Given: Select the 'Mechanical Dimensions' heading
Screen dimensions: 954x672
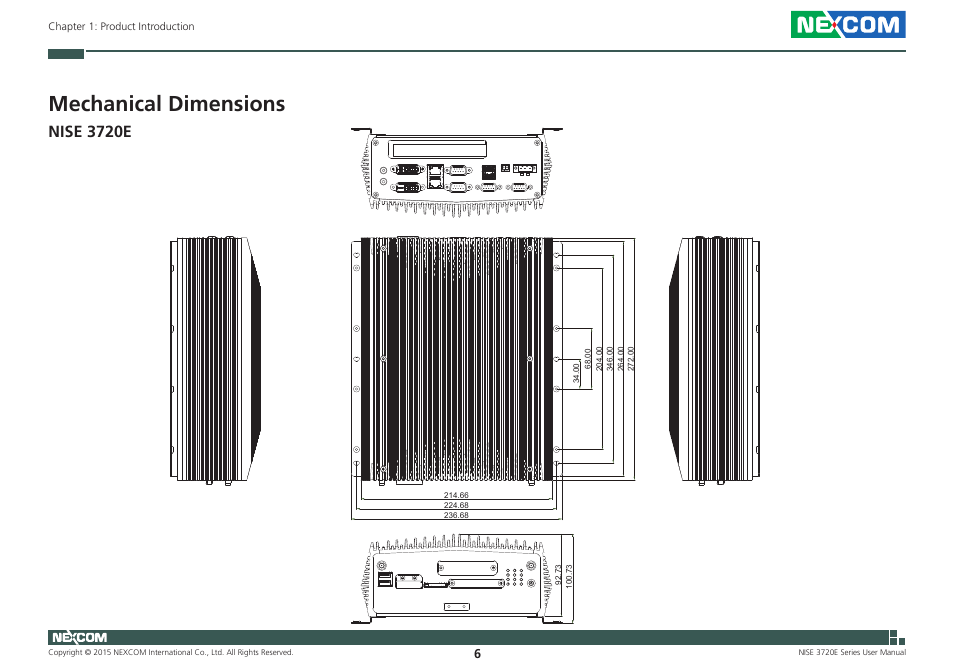Looking at the screenshot, I should click(166, 103).
